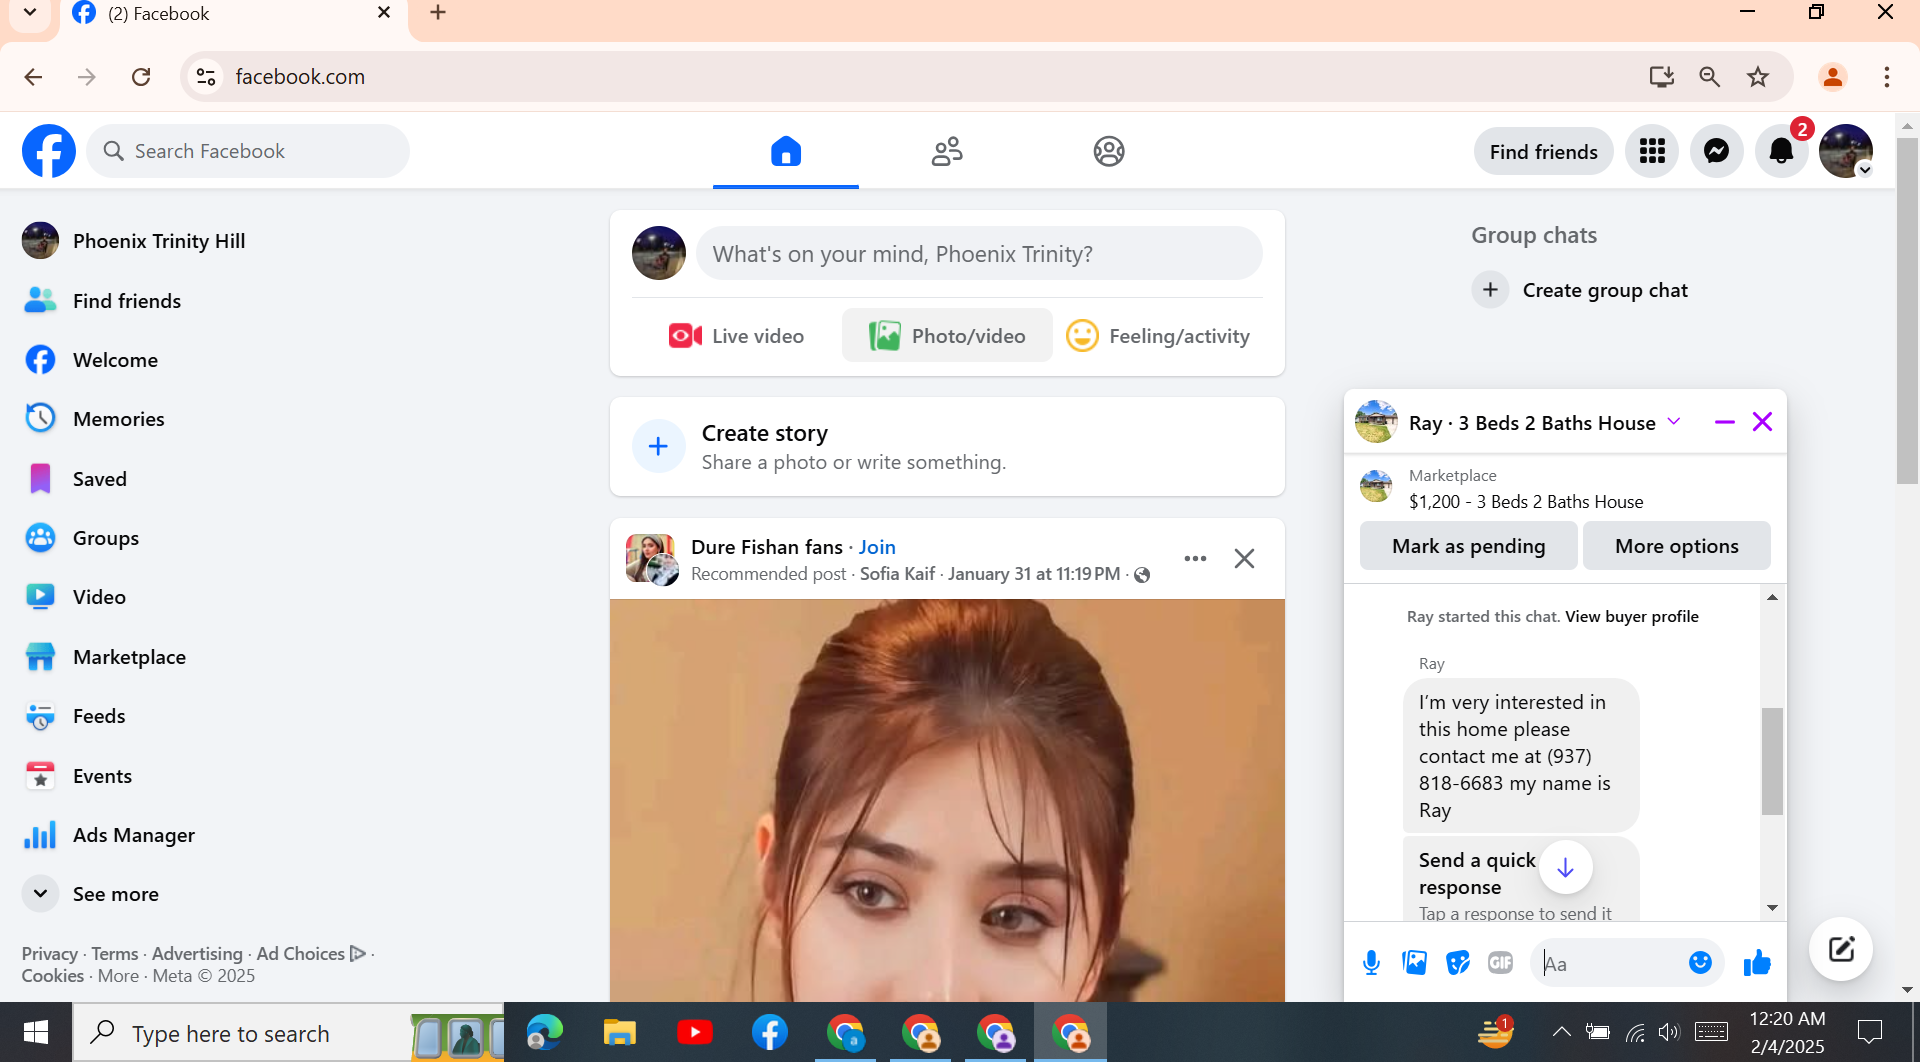
Task: Choose a sticker in chat
Action: point(1457,963)
